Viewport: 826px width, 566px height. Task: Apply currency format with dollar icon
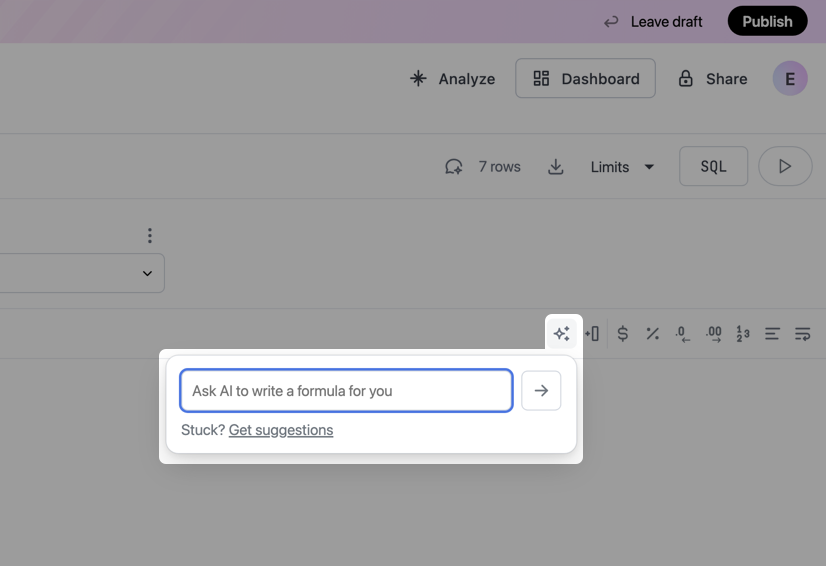[622, 334]
